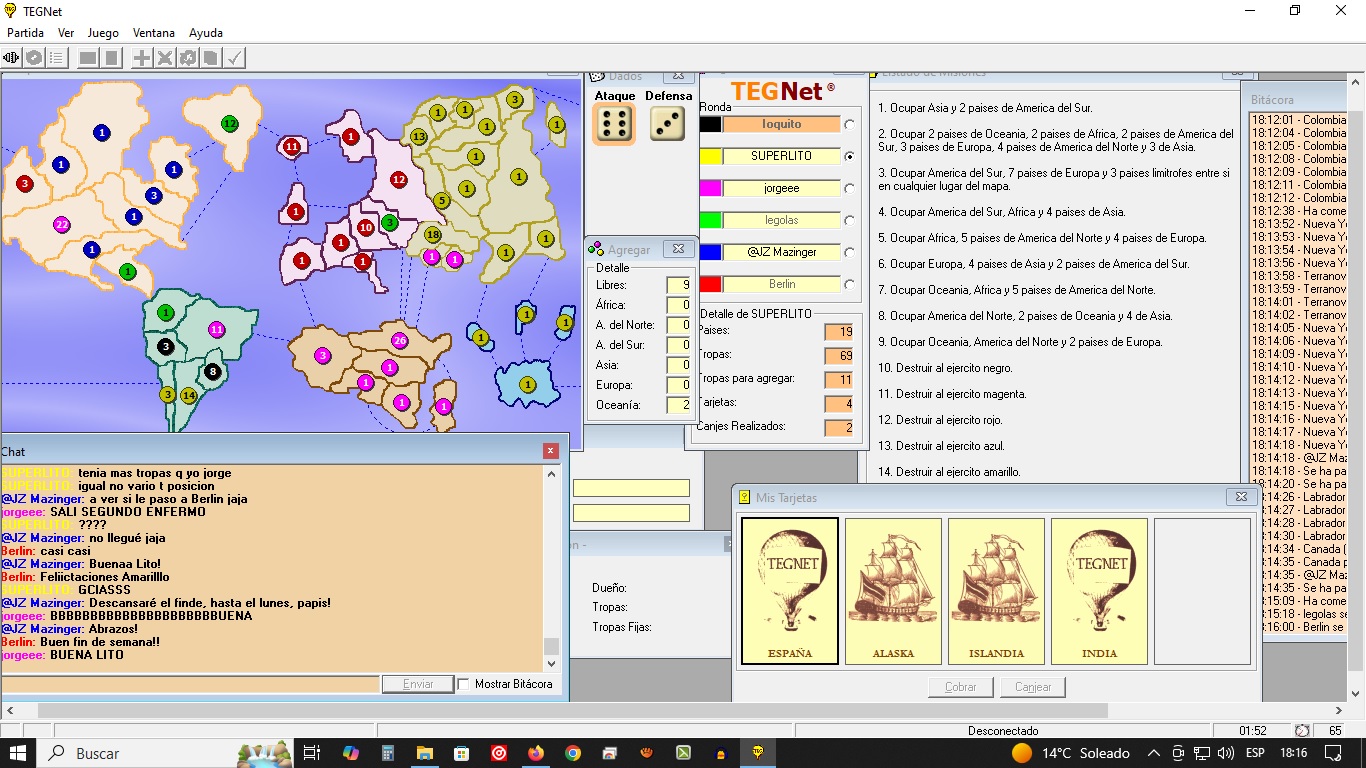Click the chat window vertical scrollbar
1366x768 pixels.
[551, 568]
